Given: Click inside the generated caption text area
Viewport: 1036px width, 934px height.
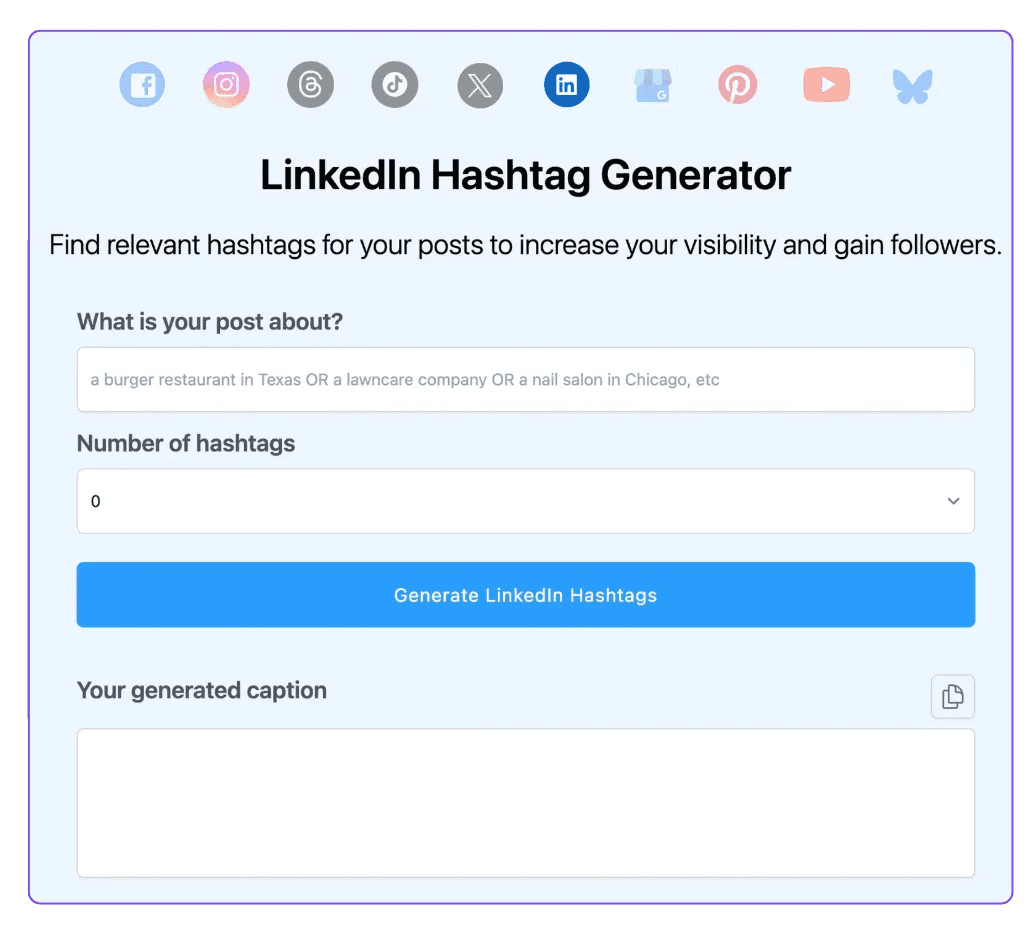Looking at the screenshot, I should tap(526, 803).
